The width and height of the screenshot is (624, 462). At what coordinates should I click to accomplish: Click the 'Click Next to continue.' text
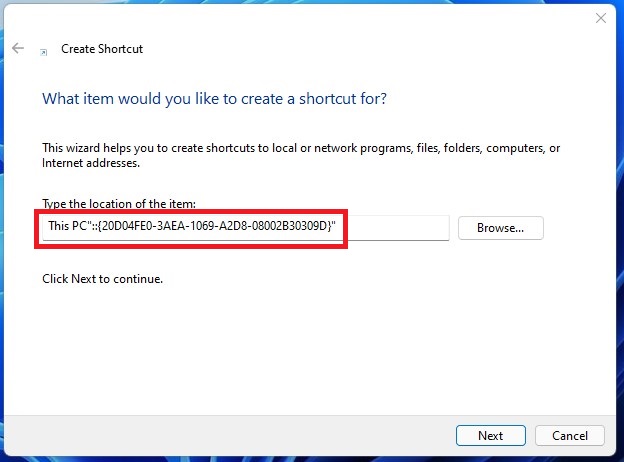tap(103, 279)
